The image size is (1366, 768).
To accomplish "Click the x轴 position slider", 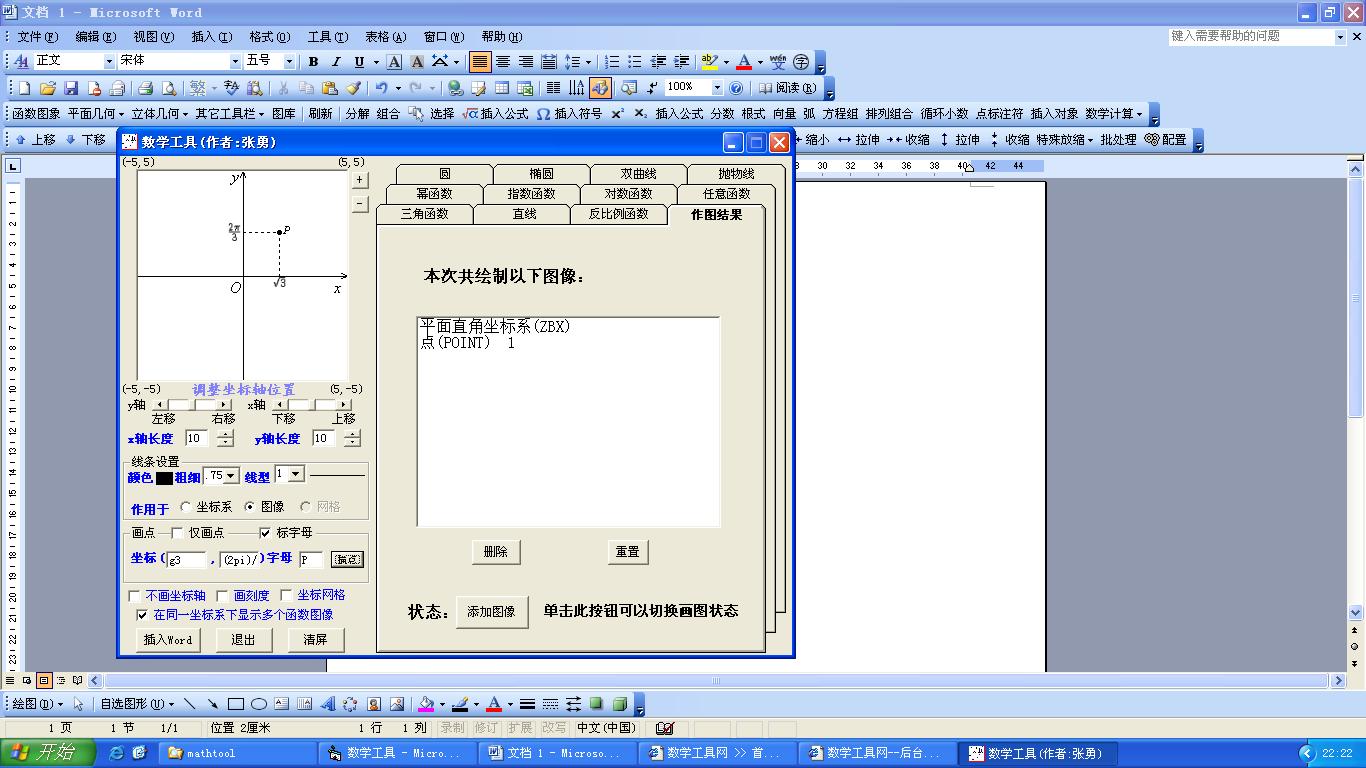I will (314, 405).
